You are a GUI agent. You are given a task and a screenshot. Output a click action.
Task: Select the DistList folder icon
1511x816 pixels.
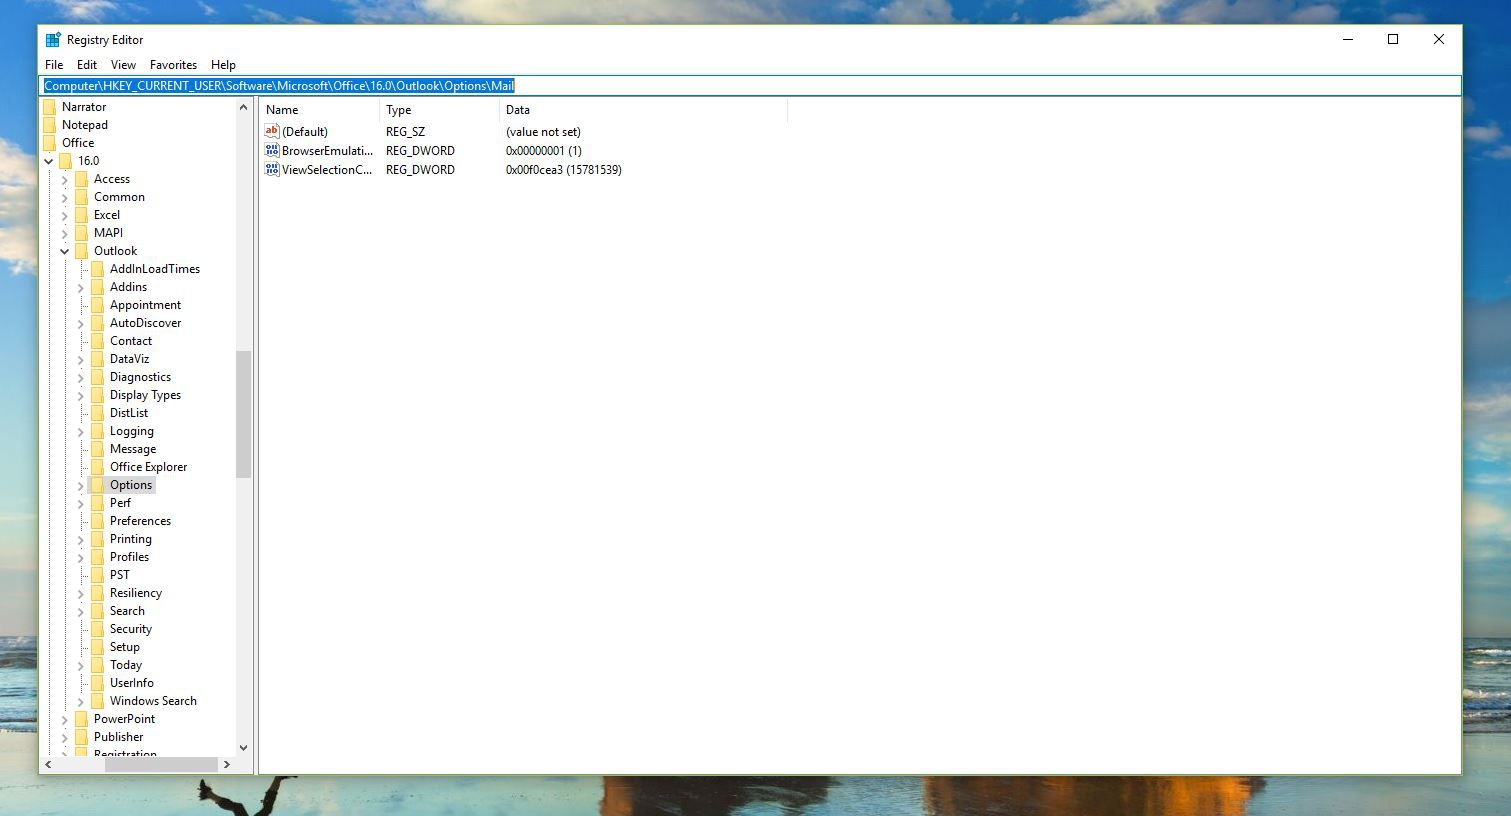97,413
